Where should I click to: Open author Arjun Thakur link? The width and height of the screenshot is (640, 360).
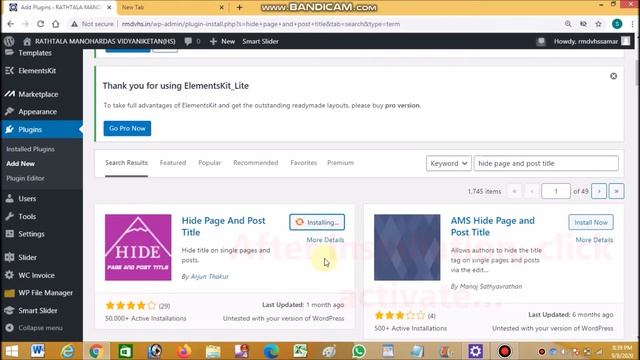209,277
